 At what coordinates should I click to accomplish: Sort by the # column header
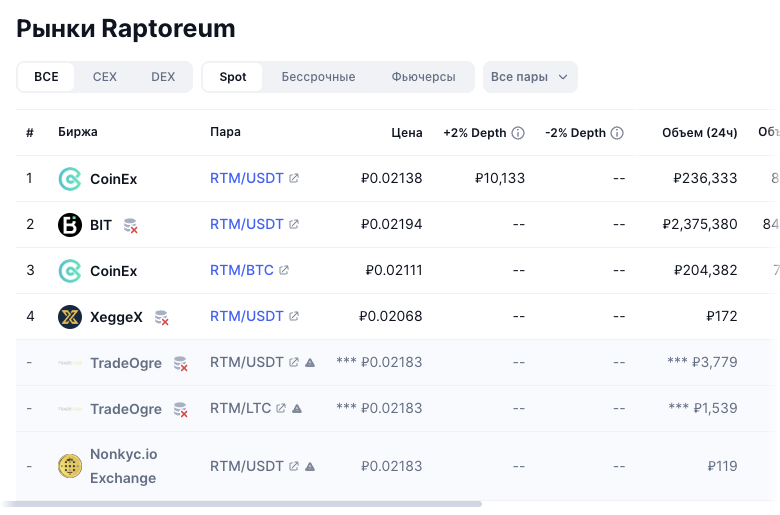30,132
